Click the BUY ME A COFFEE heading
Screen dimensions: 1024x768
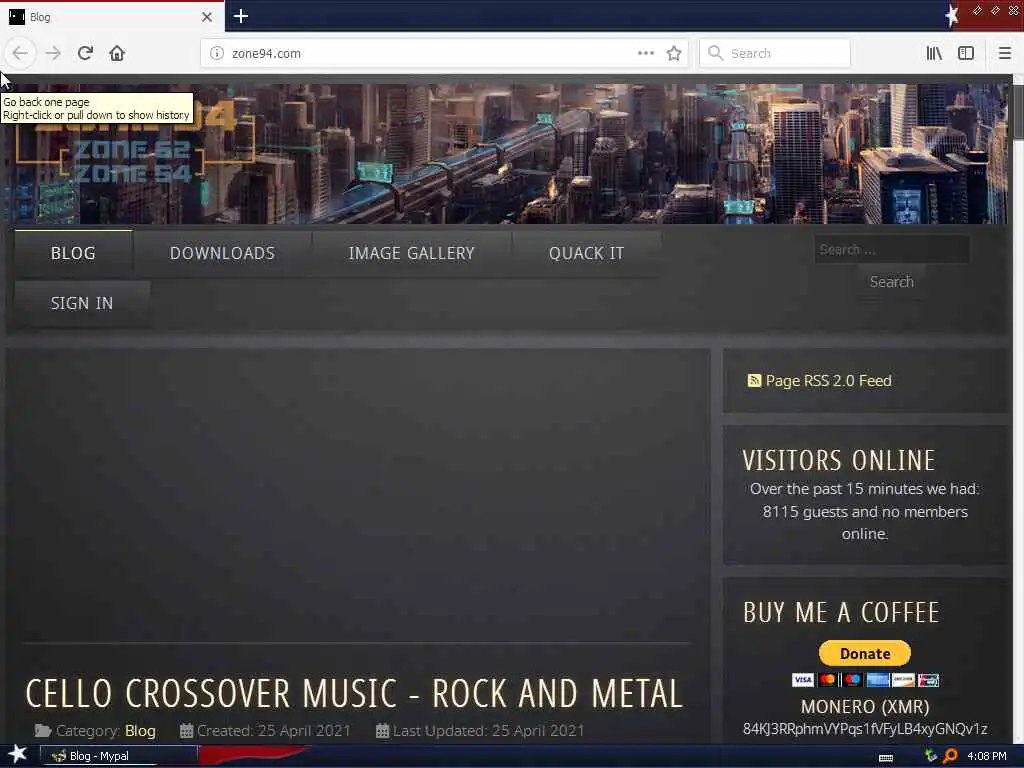(x=841, y=613)
